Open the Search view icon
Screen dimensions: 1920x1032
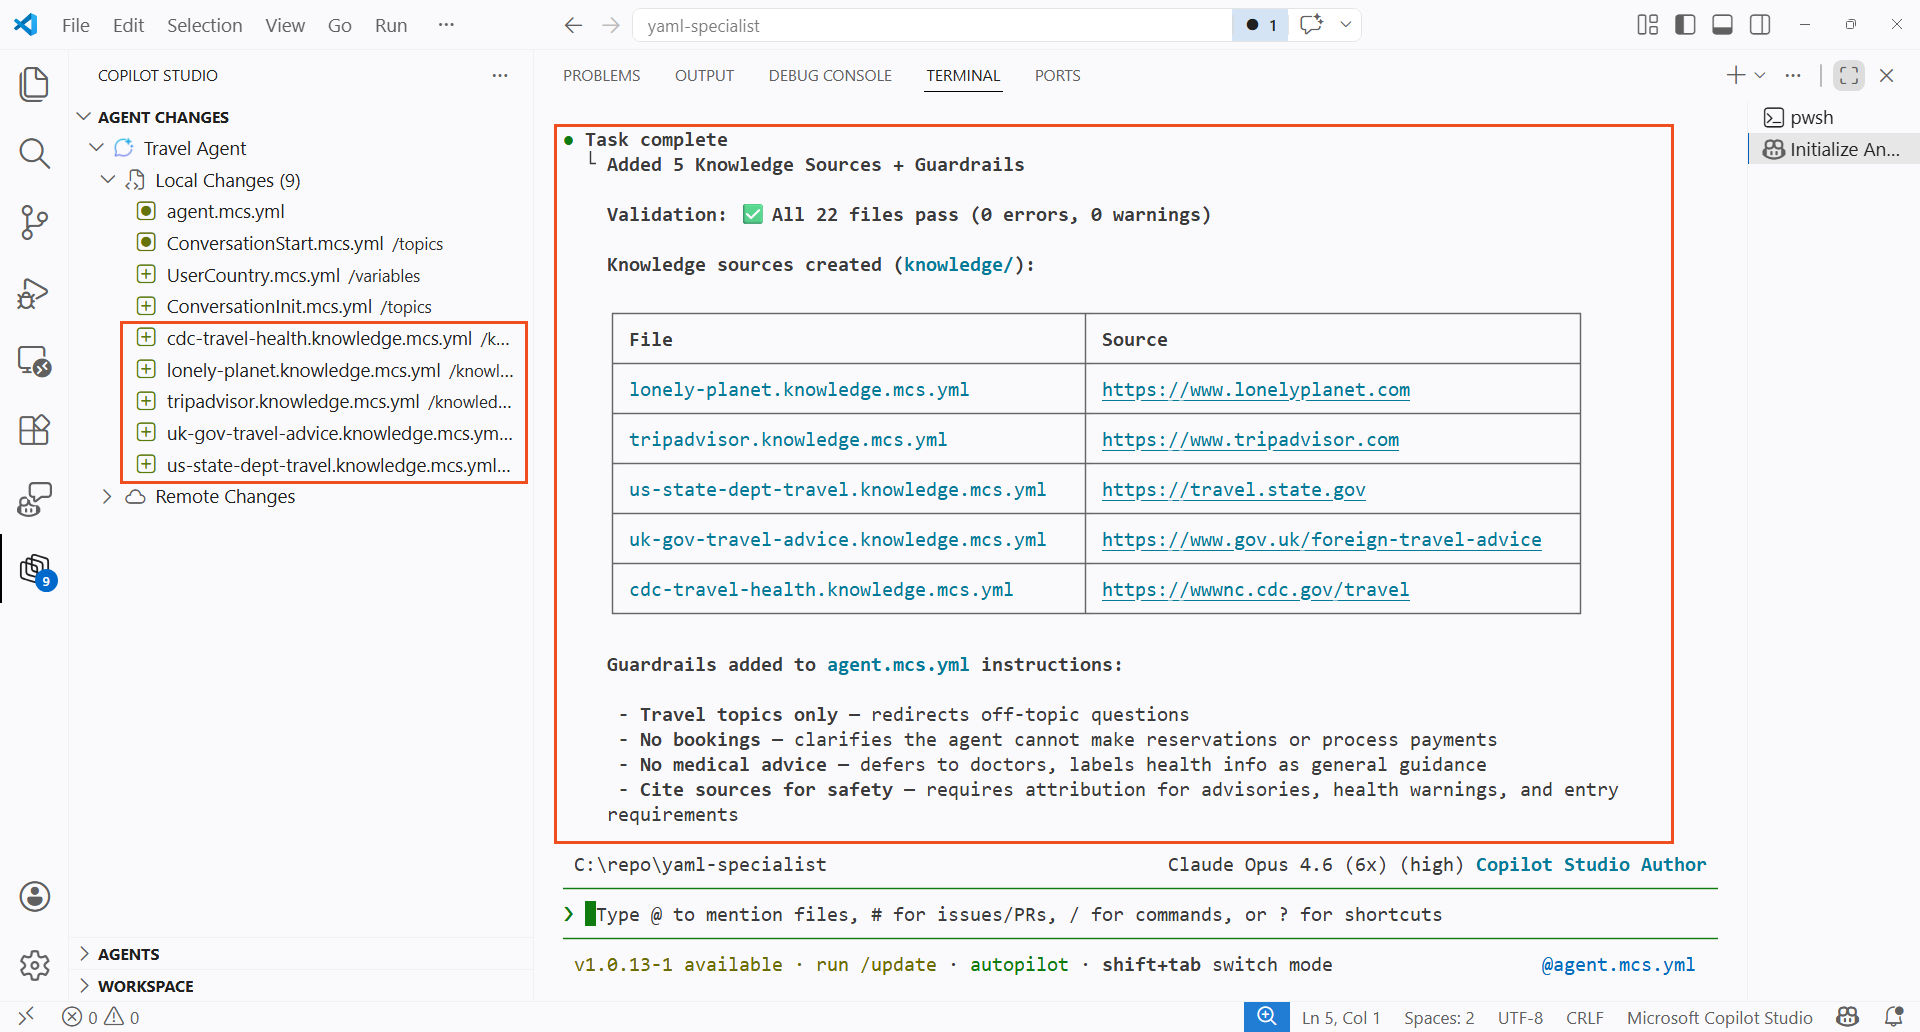coord(34,153)
